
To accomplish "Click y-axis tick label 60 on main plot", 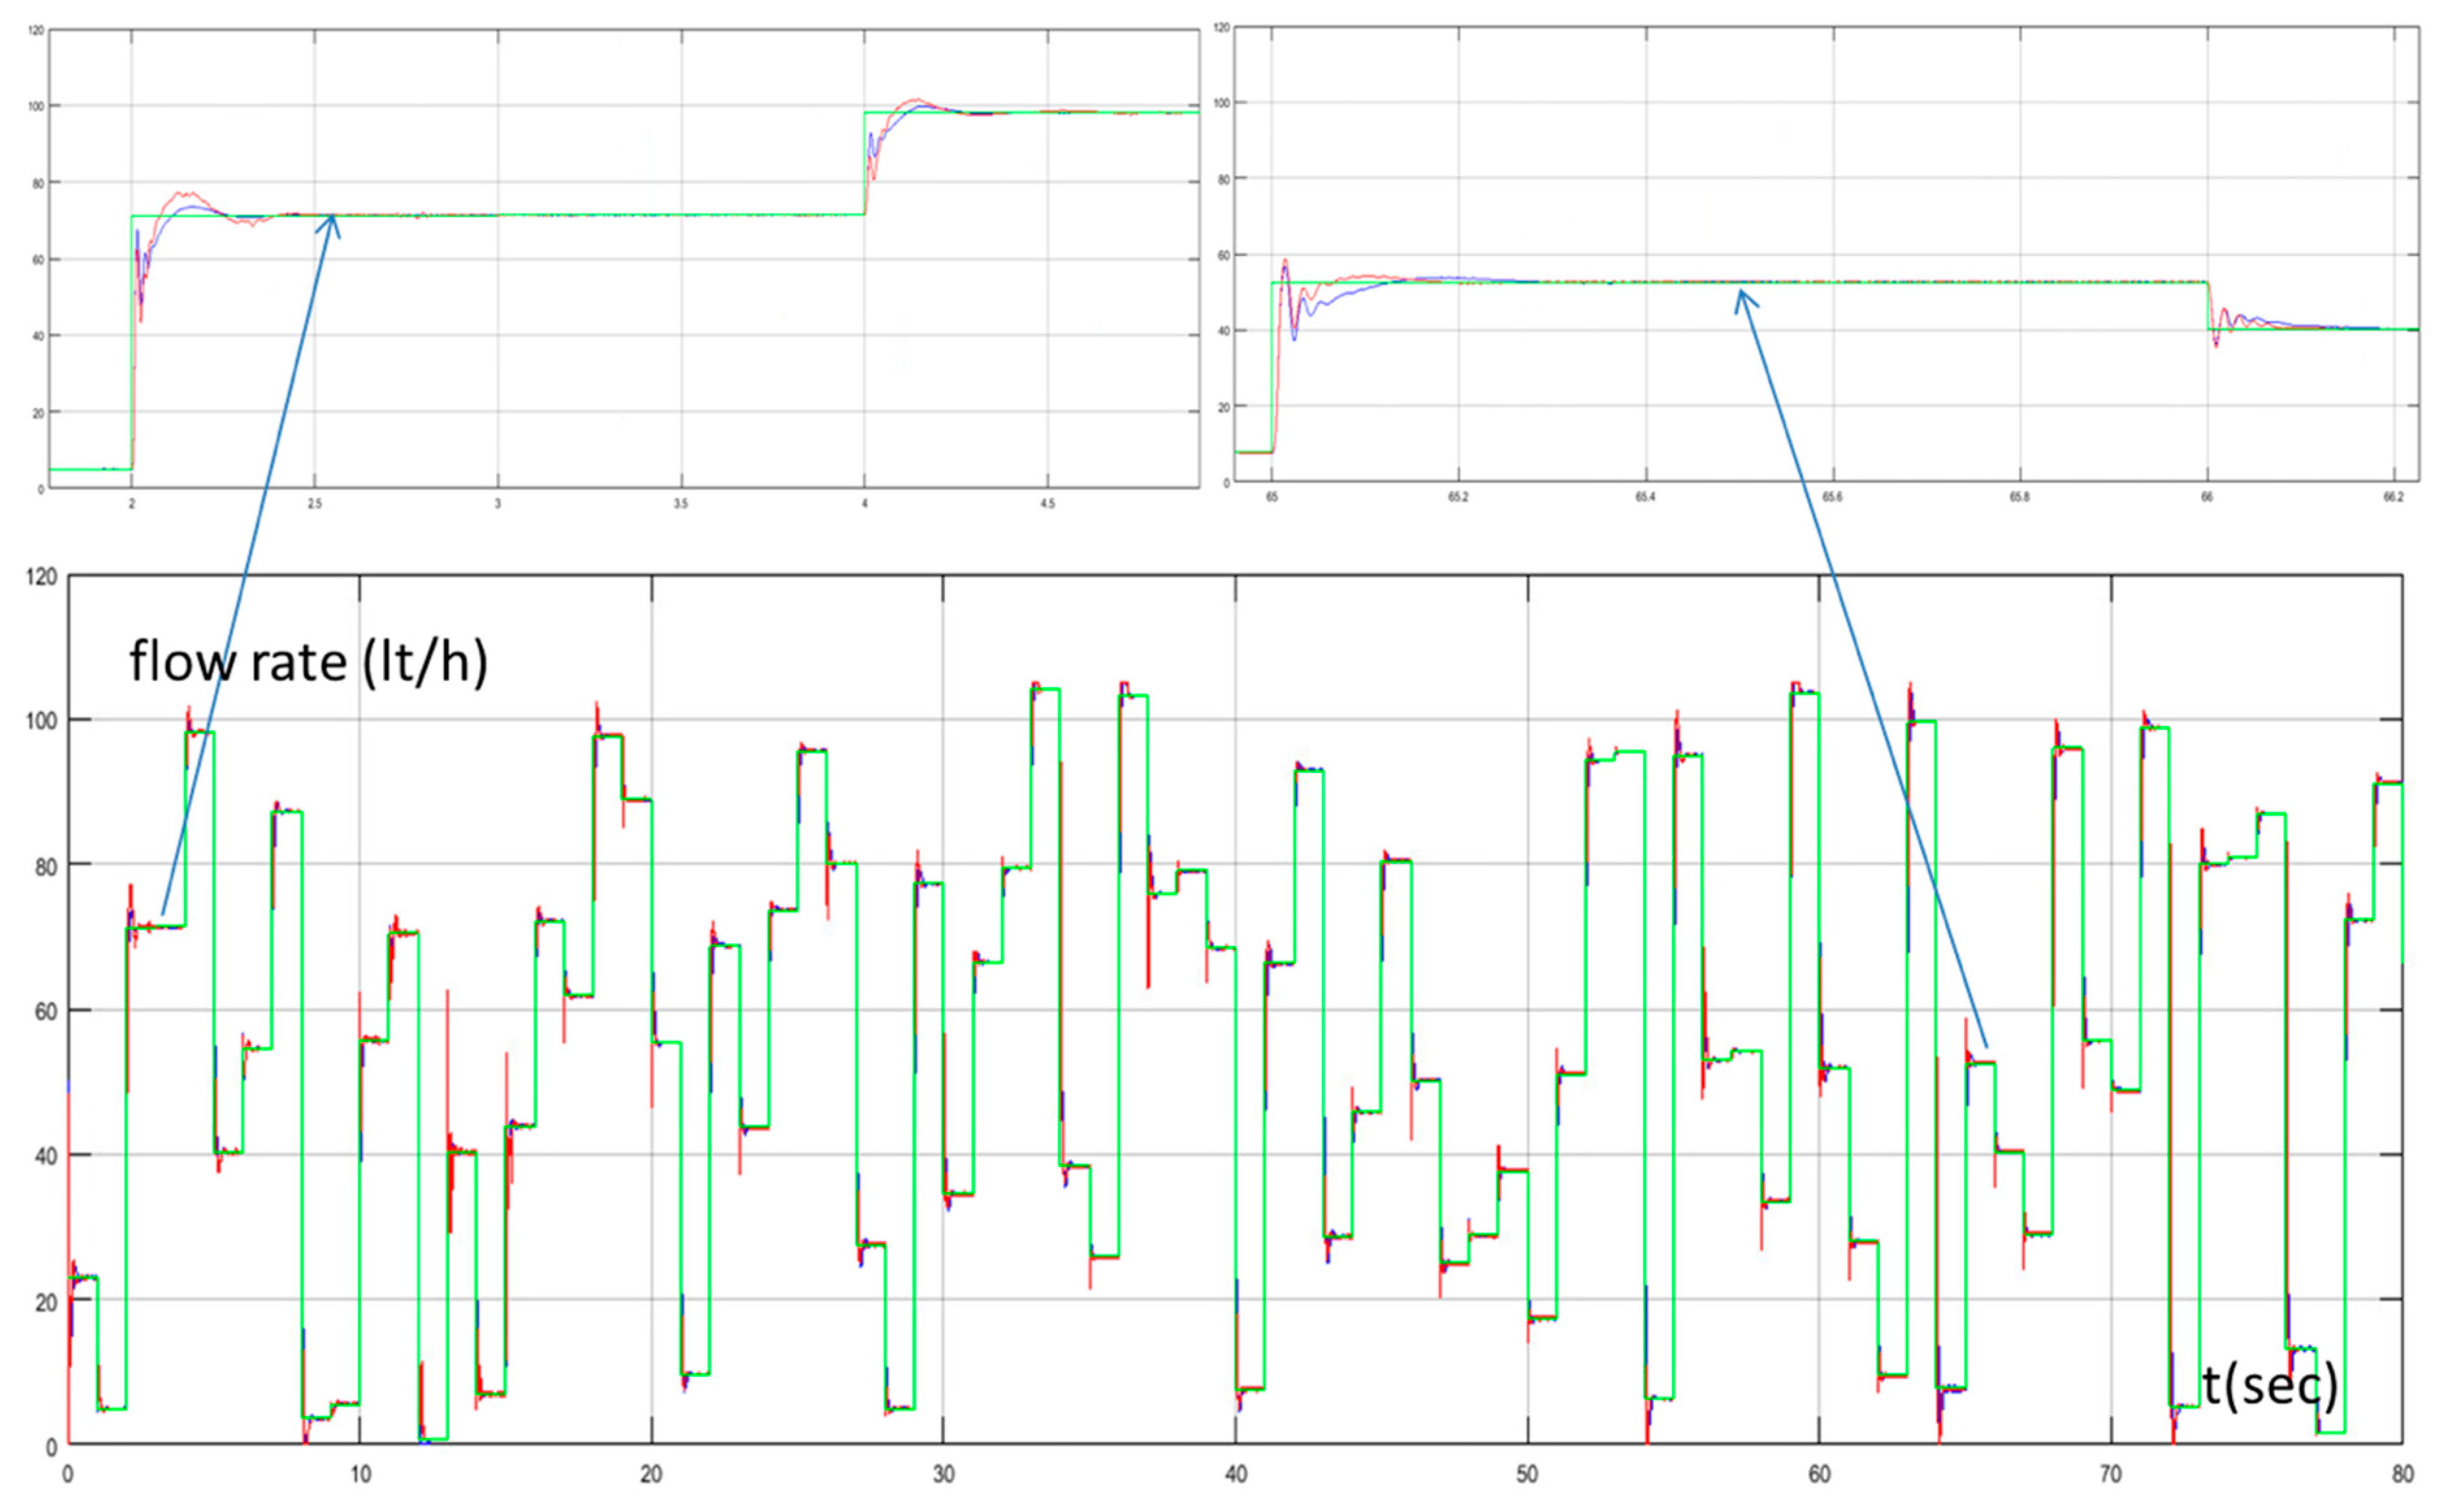I will pyautogui.click(x=45, y=1012).
